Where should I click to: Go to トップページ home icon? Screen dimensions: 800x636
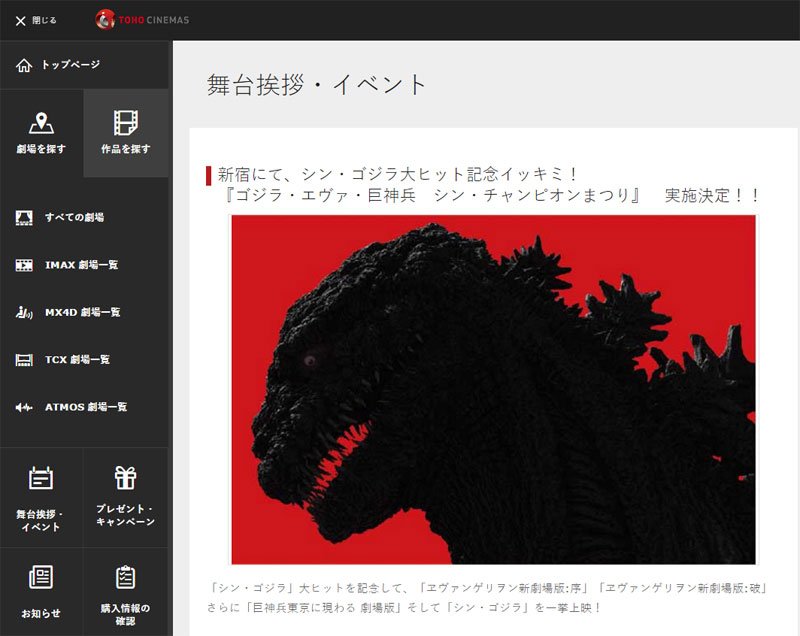[x=24, y=65]
